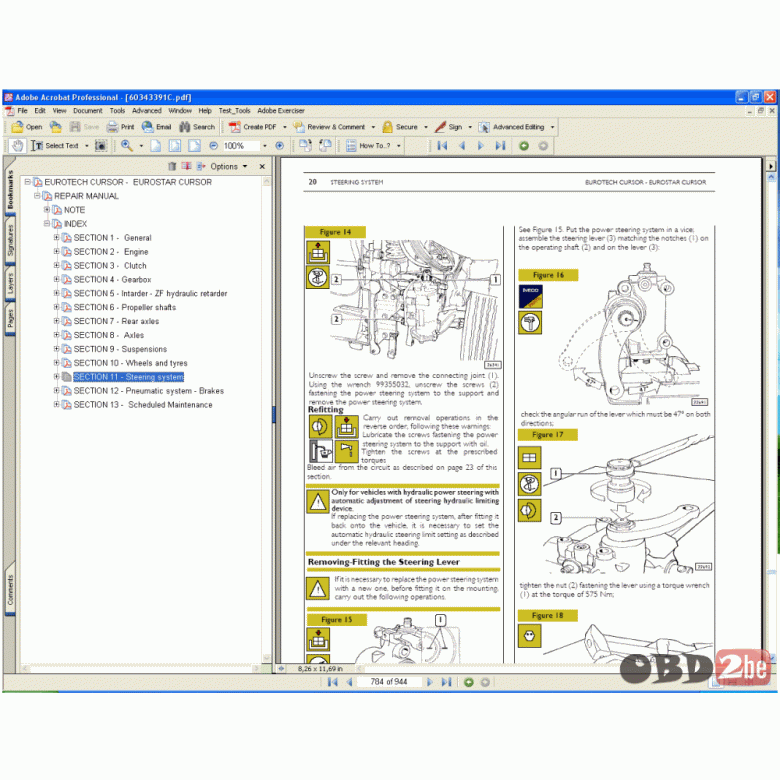This screenshot has width=780, height=780.
Task: Click the open web page icon
Action: pyautogui.click(x=55, y=127)
